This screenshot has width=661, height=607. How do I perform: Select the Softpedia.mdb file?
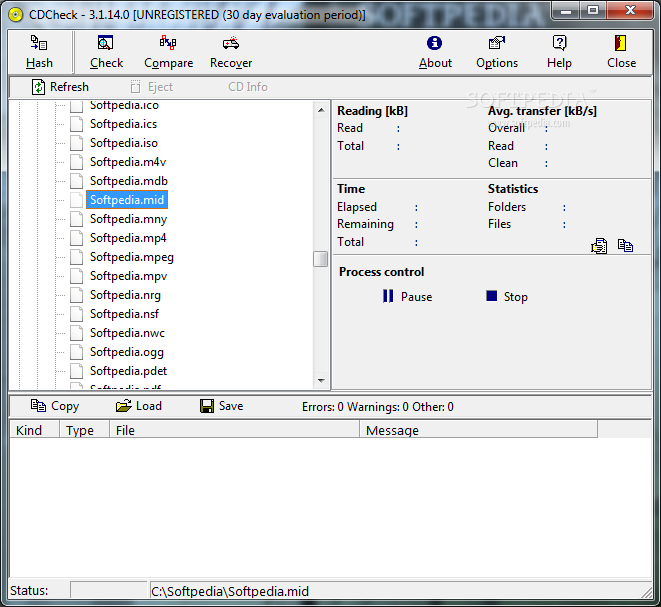pos(129,181)
